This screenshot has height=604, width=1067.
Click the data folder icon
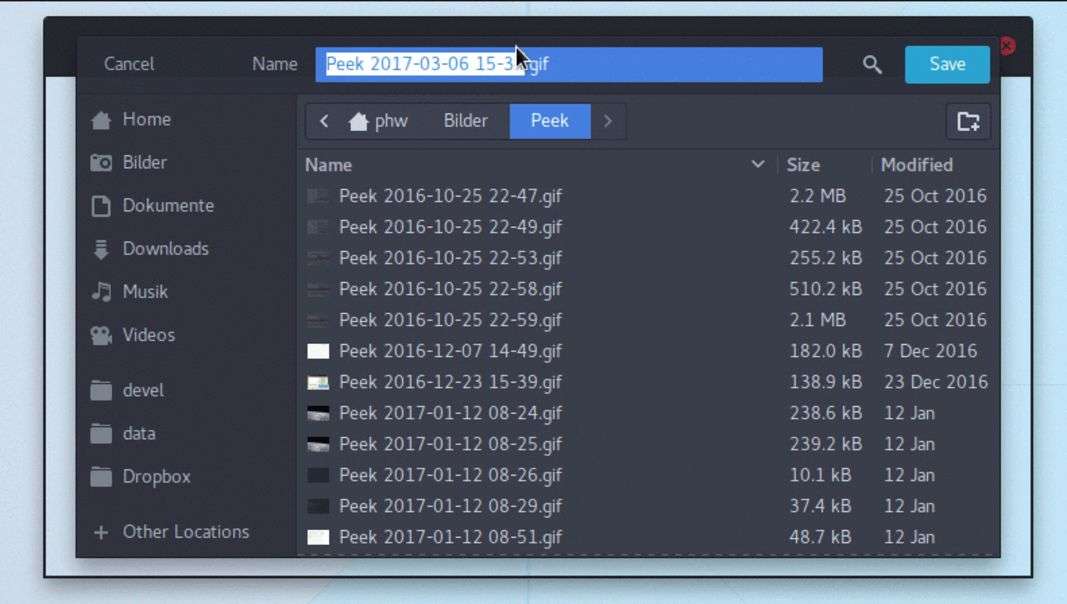(101, 433)
